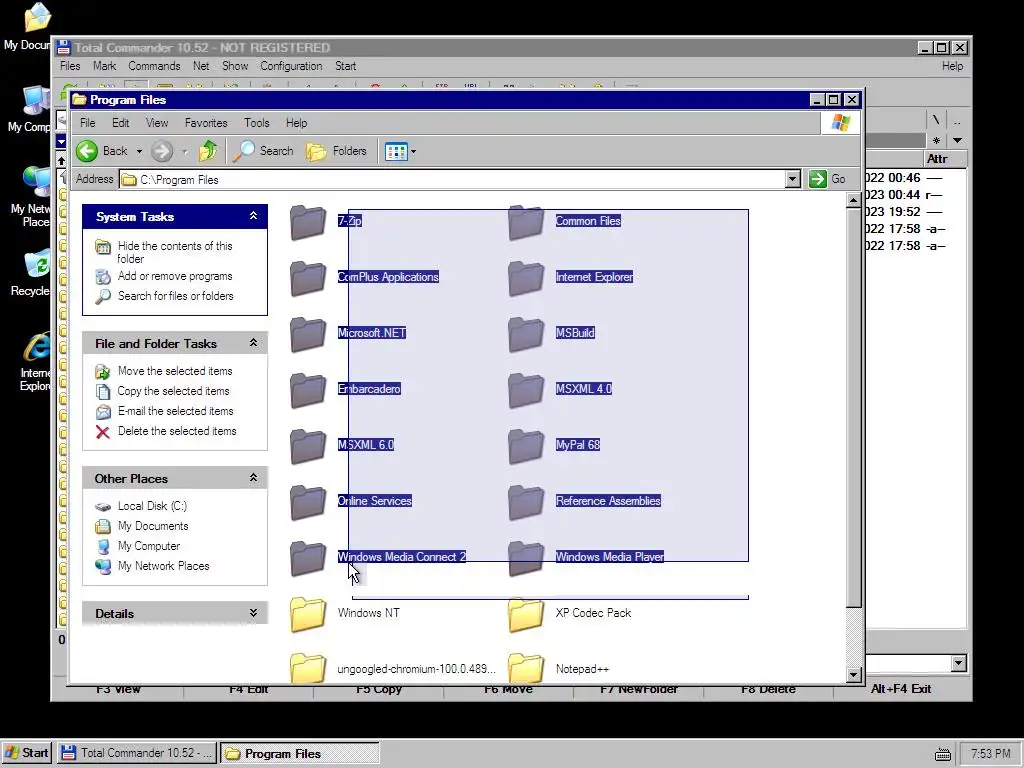Select the Online Services folder icon
Viewport: 1024px width, 768px height.
click(x=308, y=502)
